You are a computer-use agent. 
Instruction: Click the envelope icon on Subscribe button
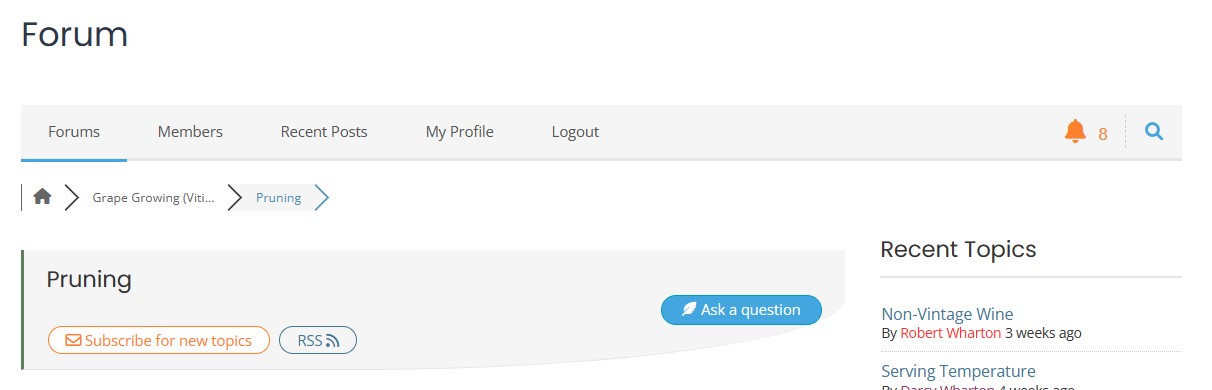point(73,340)
